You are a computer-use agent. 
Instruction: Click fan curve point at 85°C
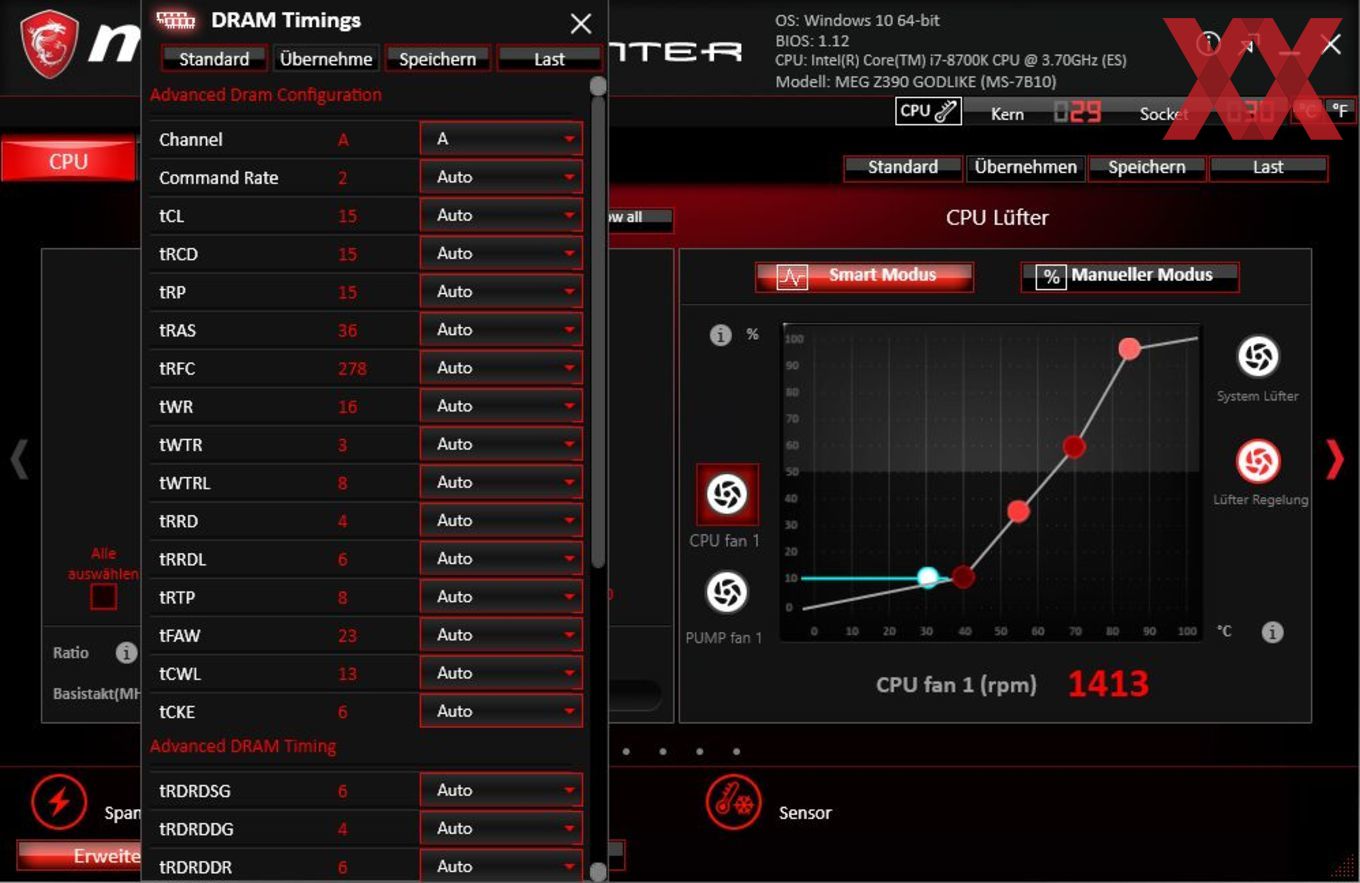[1129, 349]
